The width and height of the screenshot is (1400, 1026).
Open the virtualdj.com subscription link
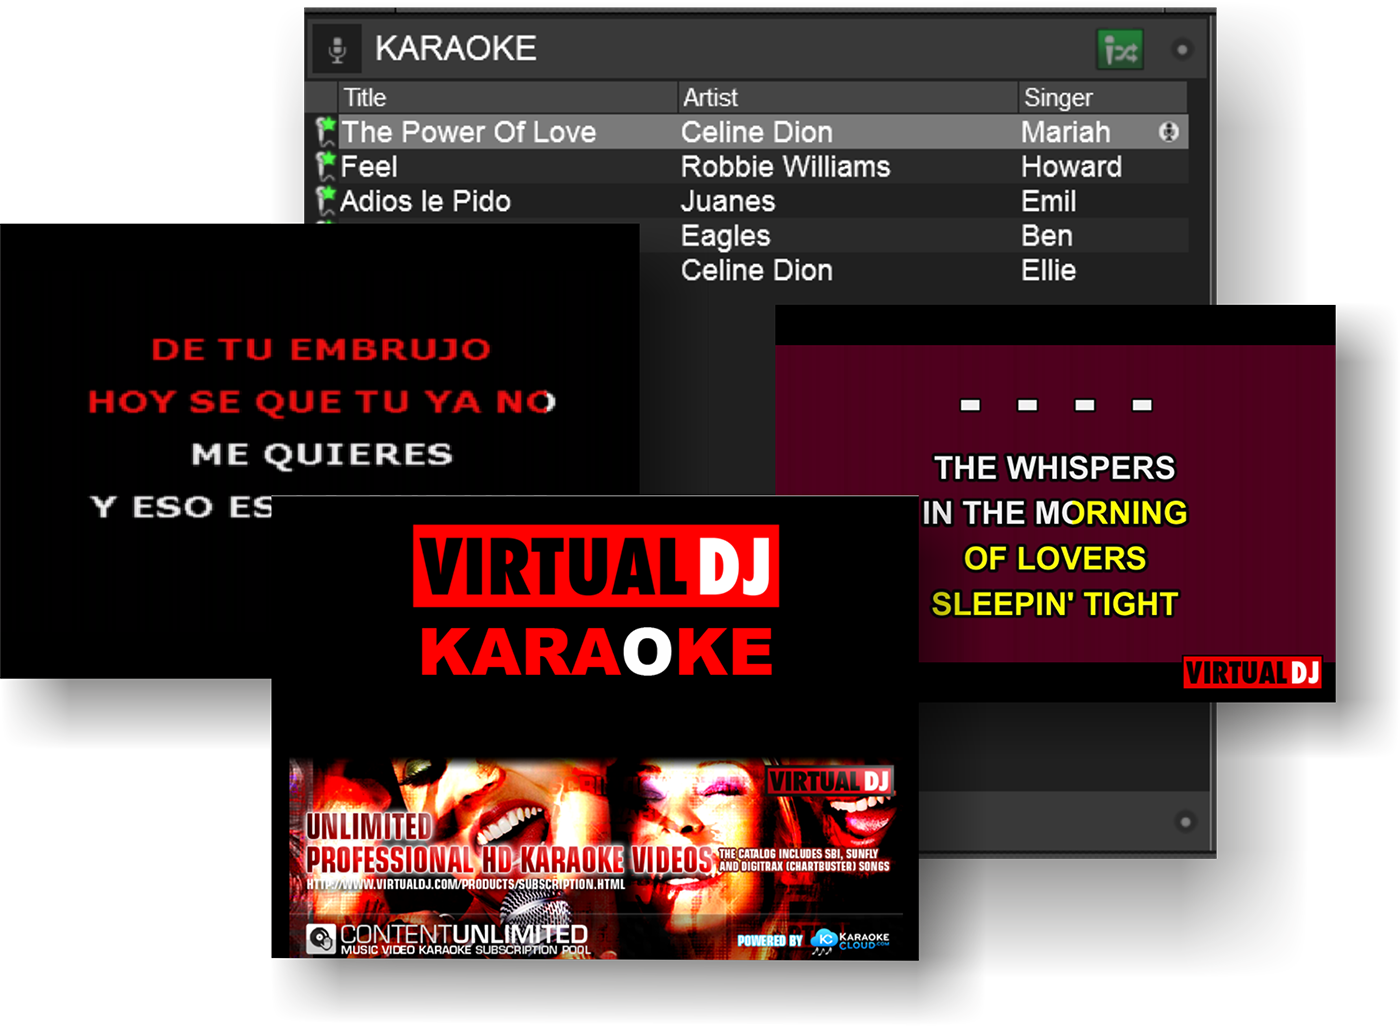tap(467, 884)
